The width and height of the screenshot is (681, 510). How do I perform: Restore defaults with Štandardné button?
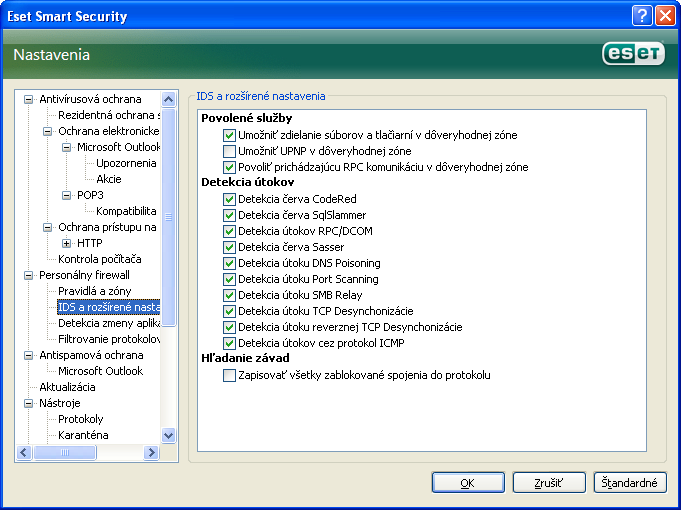coord(630,483)
